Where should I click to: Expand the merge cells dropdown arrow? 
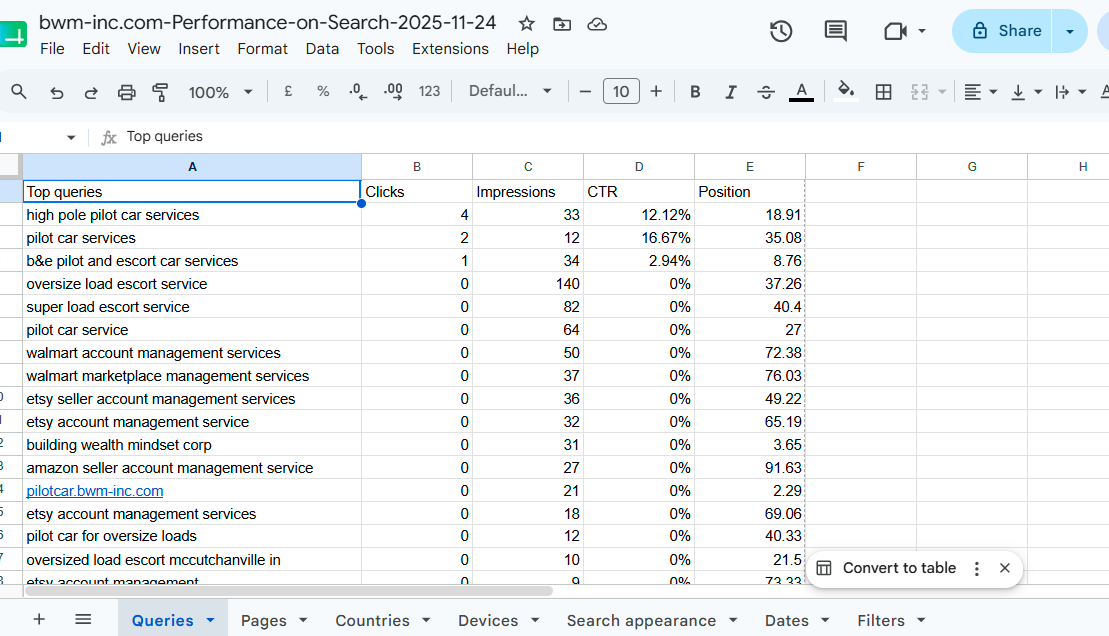(942, 92)
